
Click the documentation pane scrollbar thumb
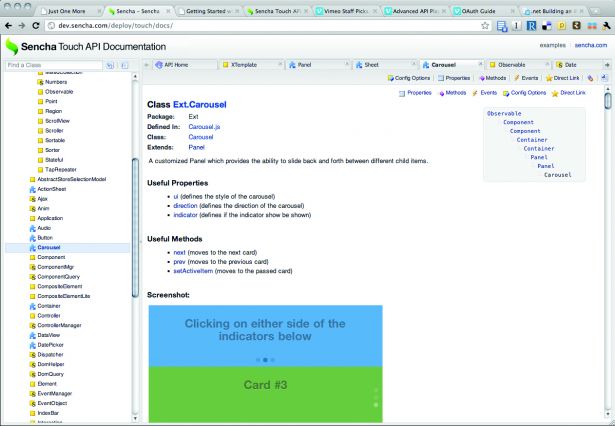tap(608, 100)
